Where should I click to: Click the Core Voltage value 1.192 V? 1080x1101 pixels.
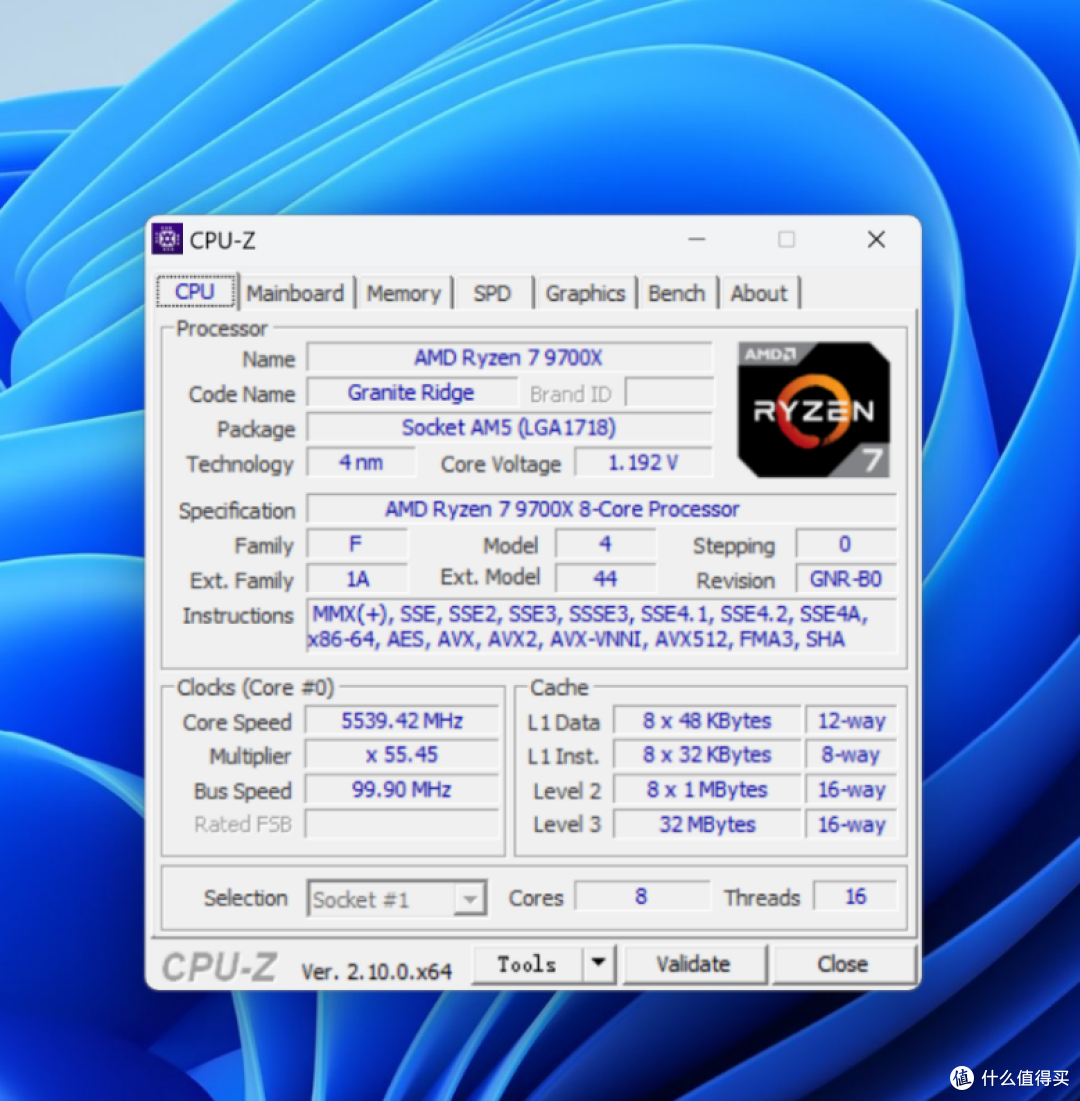click(643, 463)
